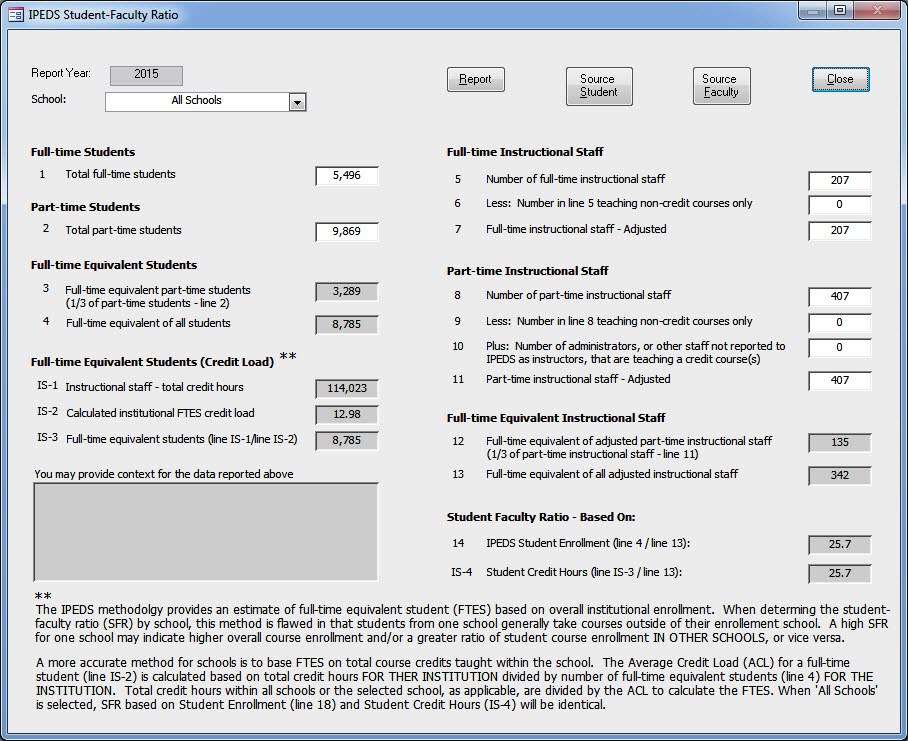Click 'Calculated institutional FTES credit load' label

160,413
